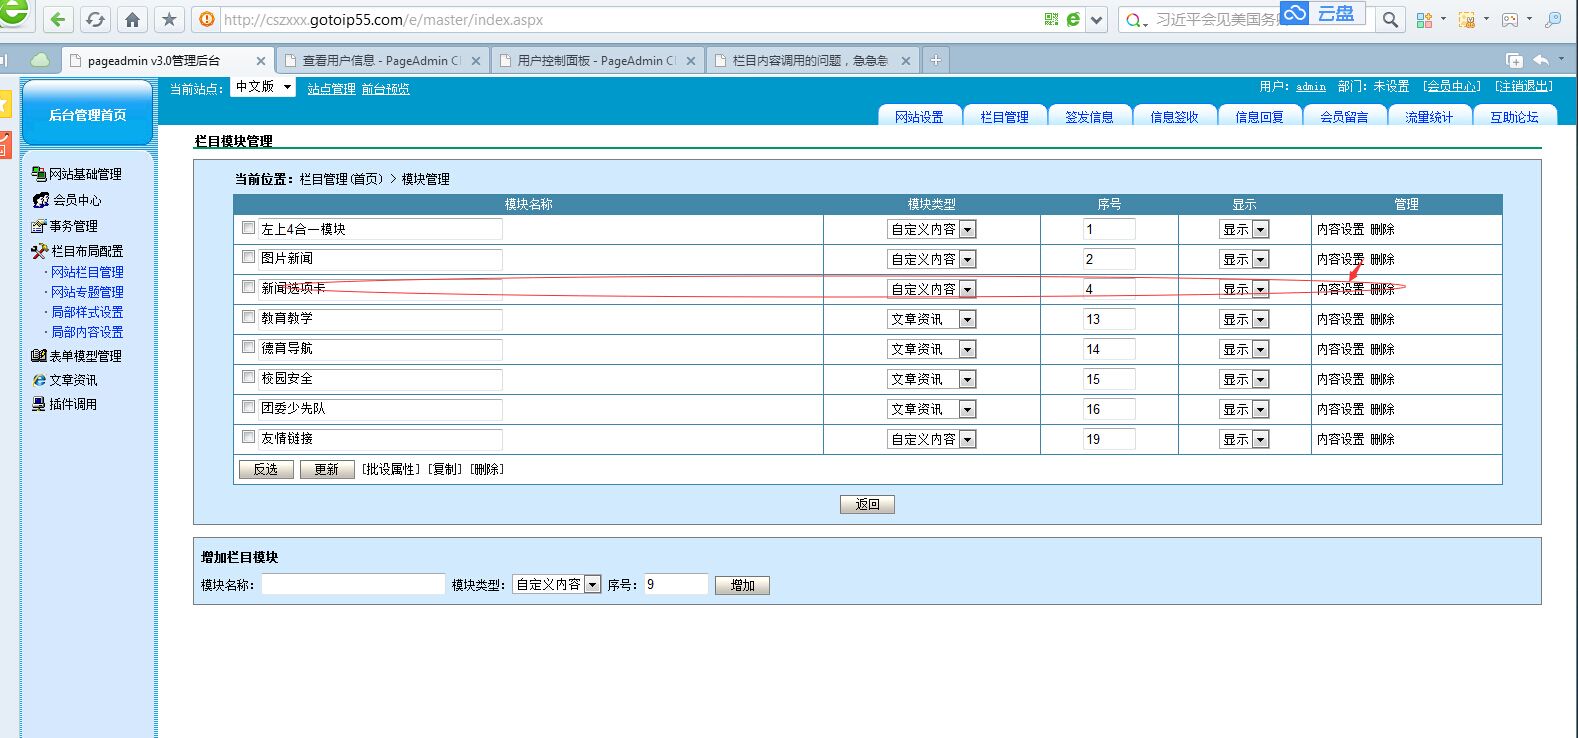This screenshot has width=1578, height=738.
Task: Reload the page with the refresh icon
Action: tap(95, 19)
